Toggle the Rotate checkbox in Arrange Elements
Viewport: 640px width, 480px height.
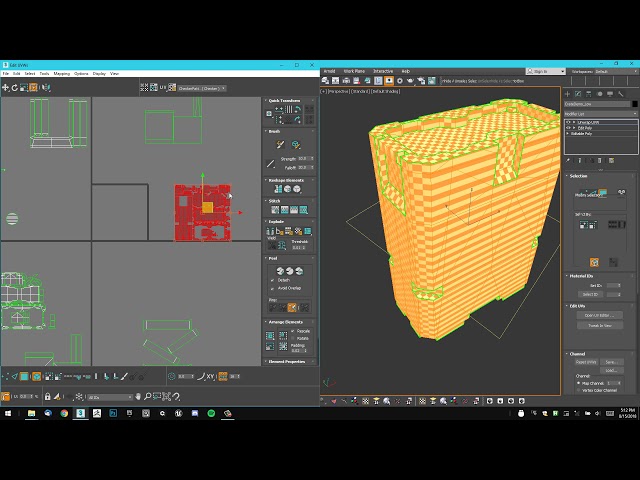(293, 338)
